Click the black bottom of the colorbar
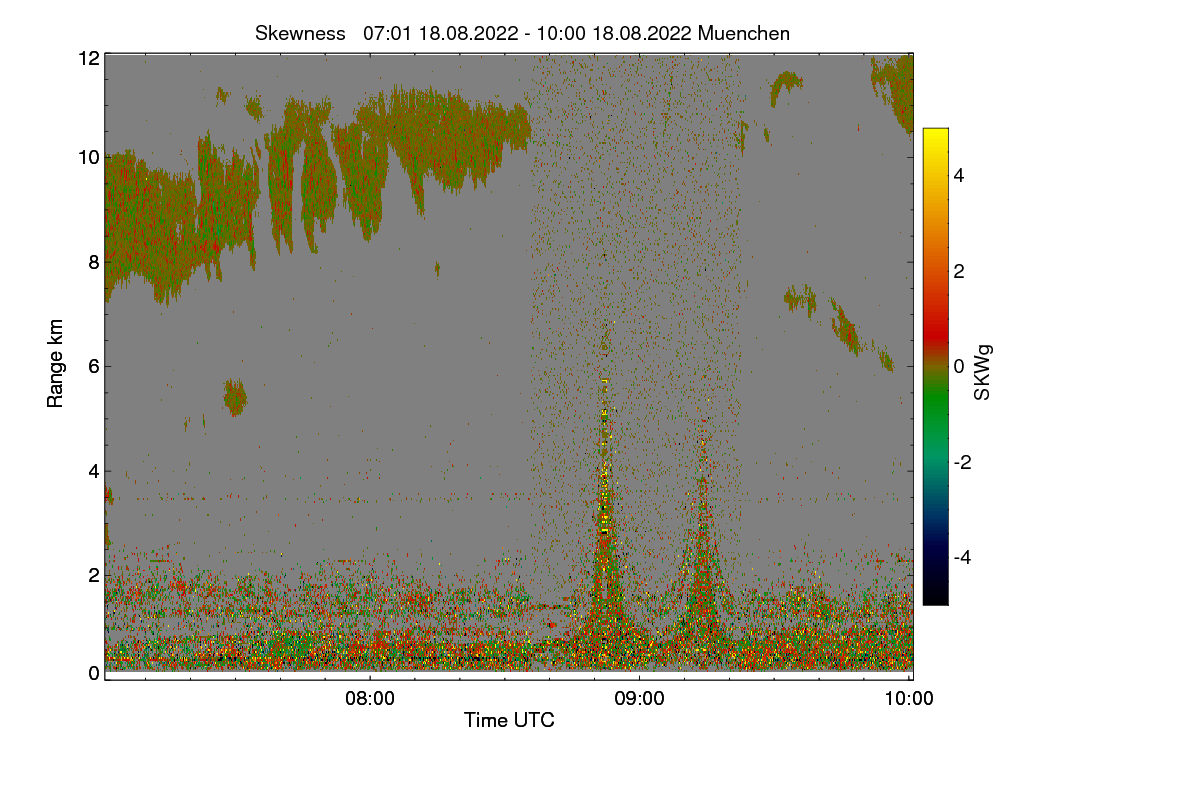The width and height of the screenshot is (1200, 800). pos(935,595)
